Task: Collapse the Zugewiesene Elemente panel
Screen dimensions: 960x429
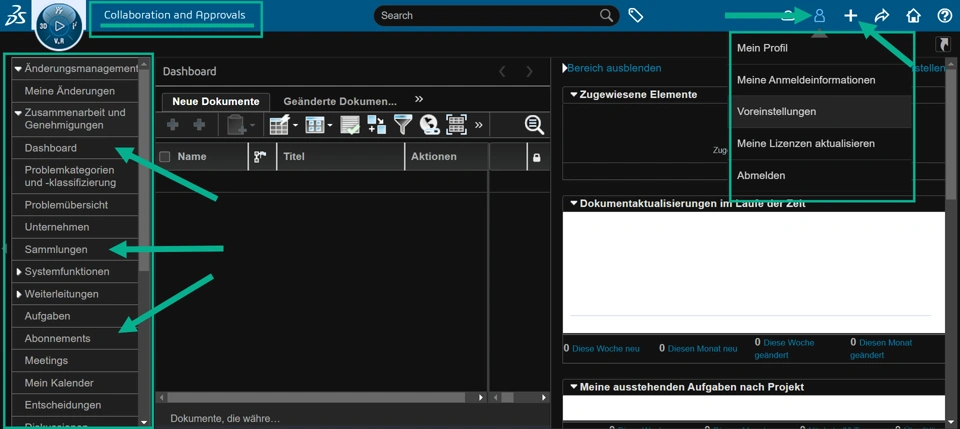Action: click(574, 95)
